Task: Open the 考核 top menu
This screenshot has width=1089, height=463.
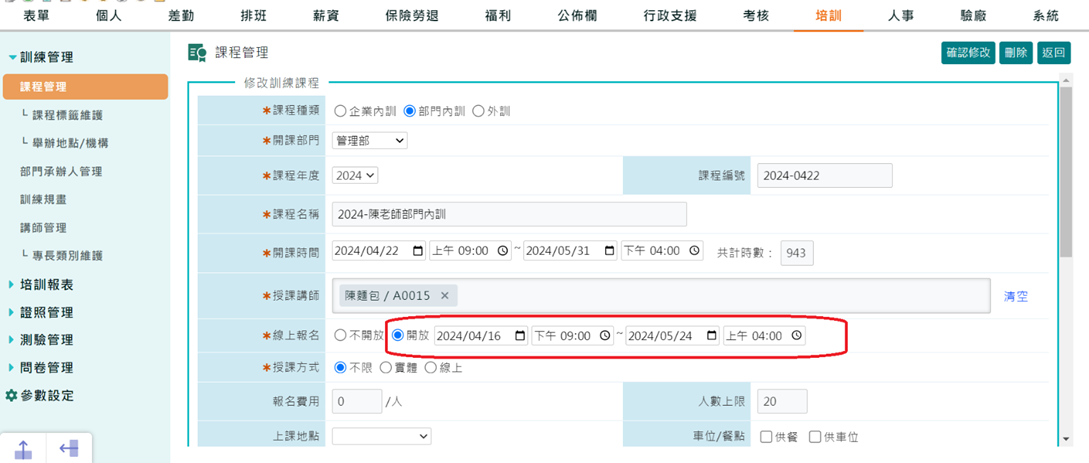Action: click(x=756, y=15)
